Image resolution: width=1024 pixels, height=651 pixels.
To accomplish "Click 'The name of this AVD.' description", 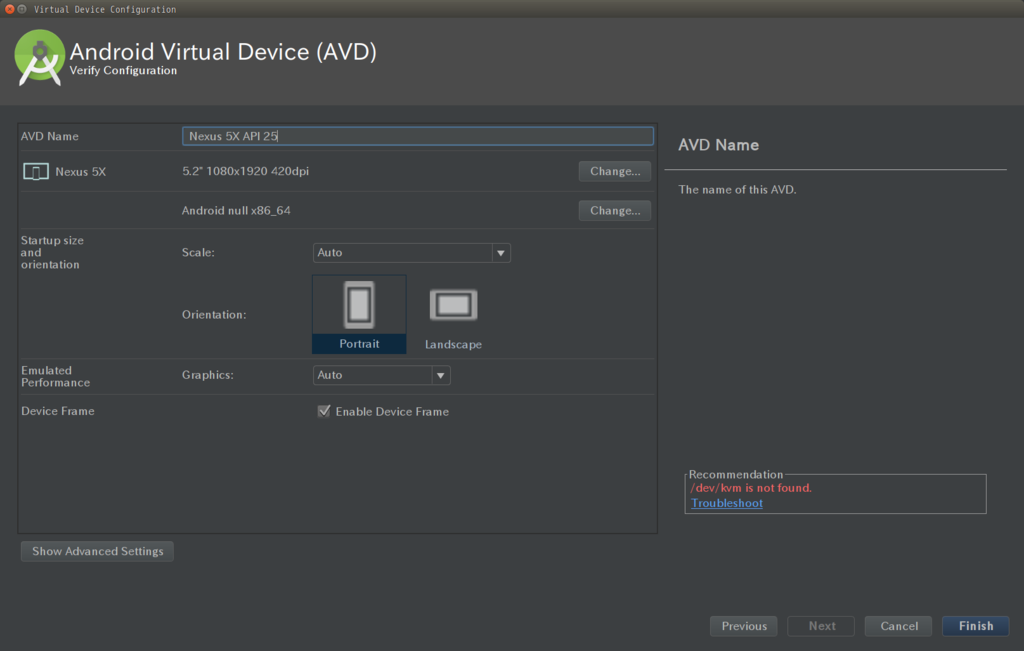I will [737, 189].
